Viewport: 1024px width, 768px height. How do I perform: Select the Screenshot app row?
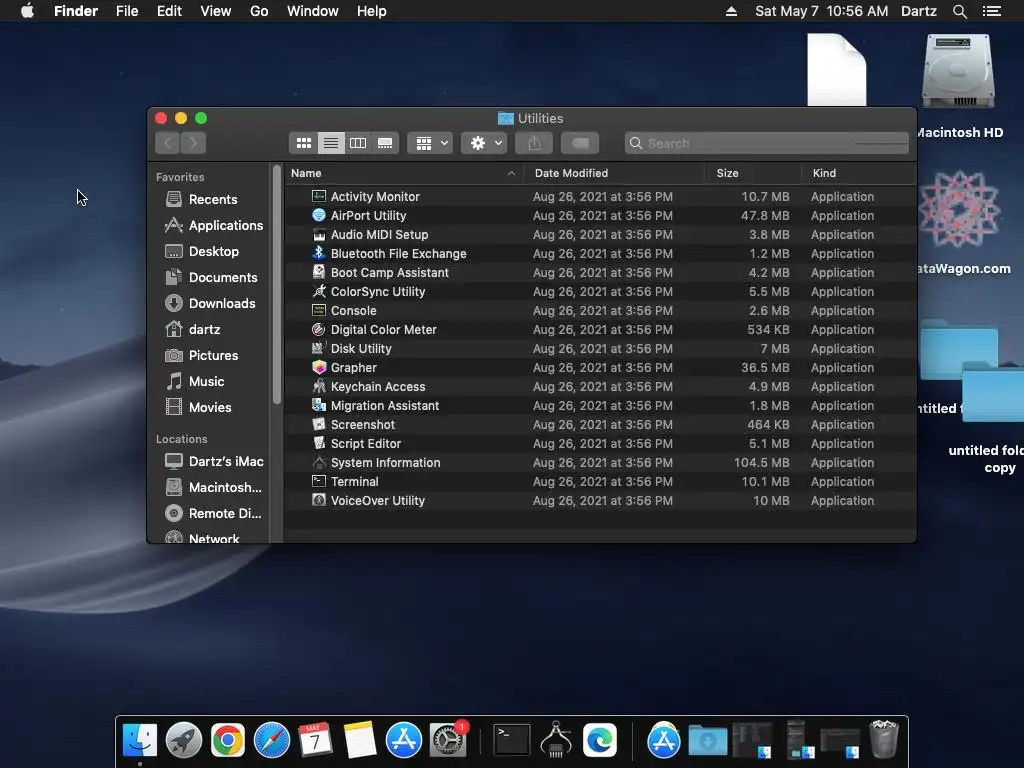tap(600, 424)
